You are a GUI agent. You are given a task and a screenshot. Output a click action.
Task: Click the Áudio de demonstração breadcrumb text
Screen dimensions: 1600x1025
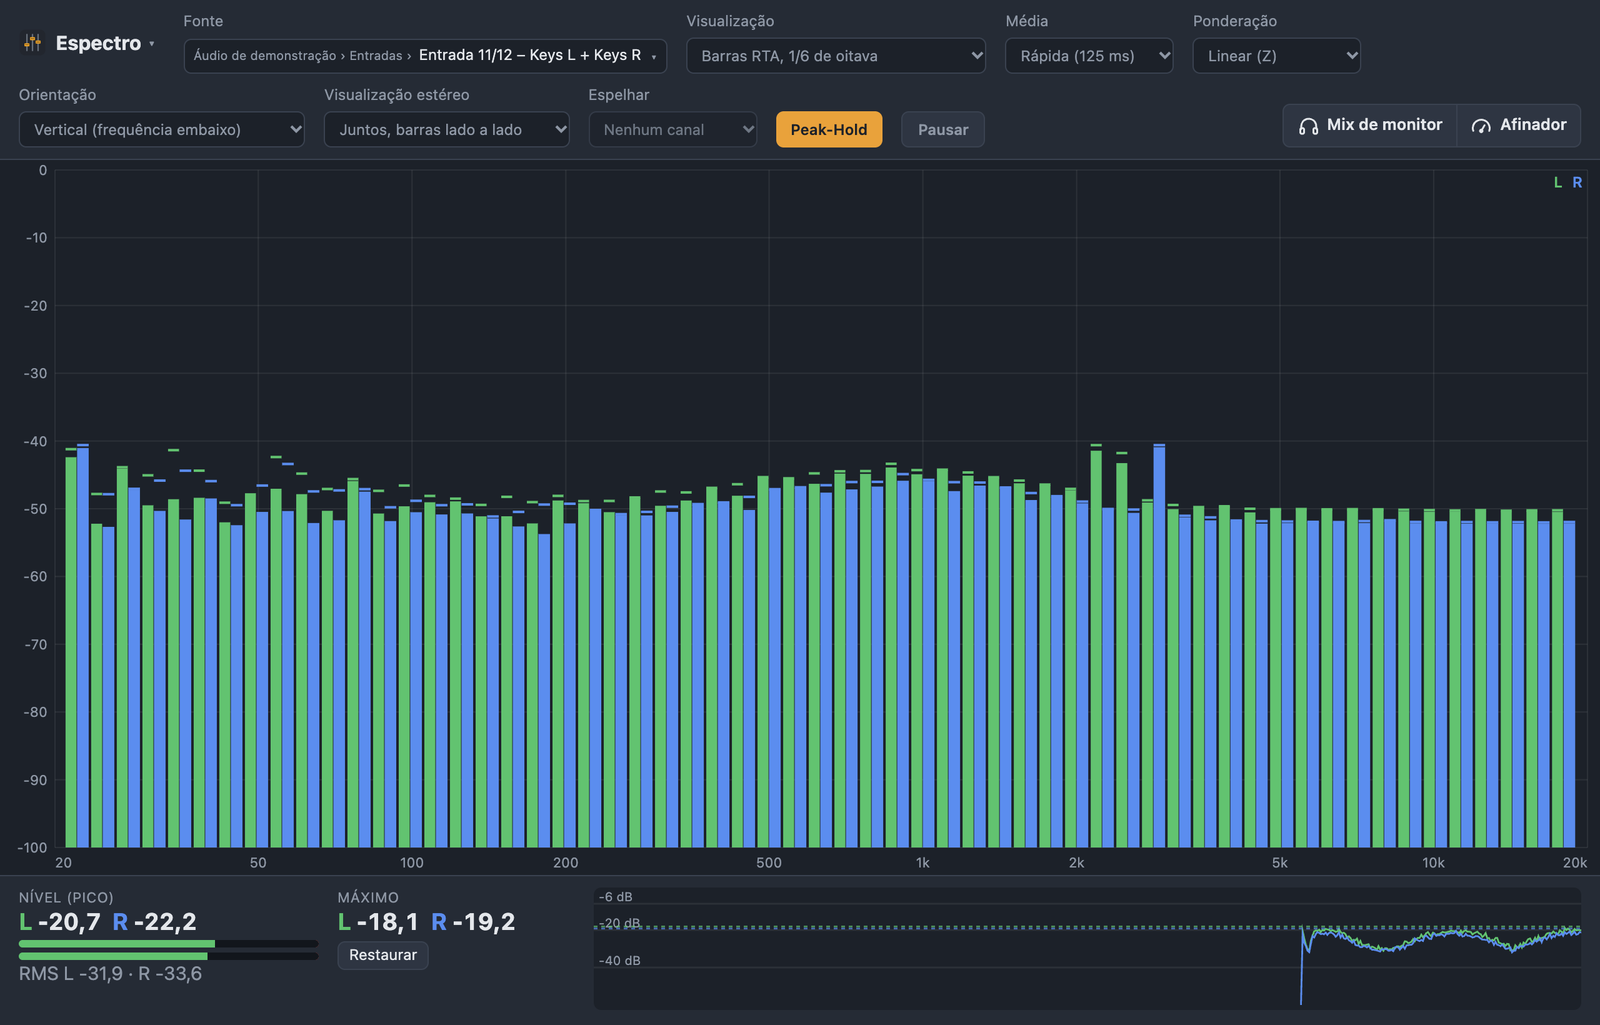point(265,56)
